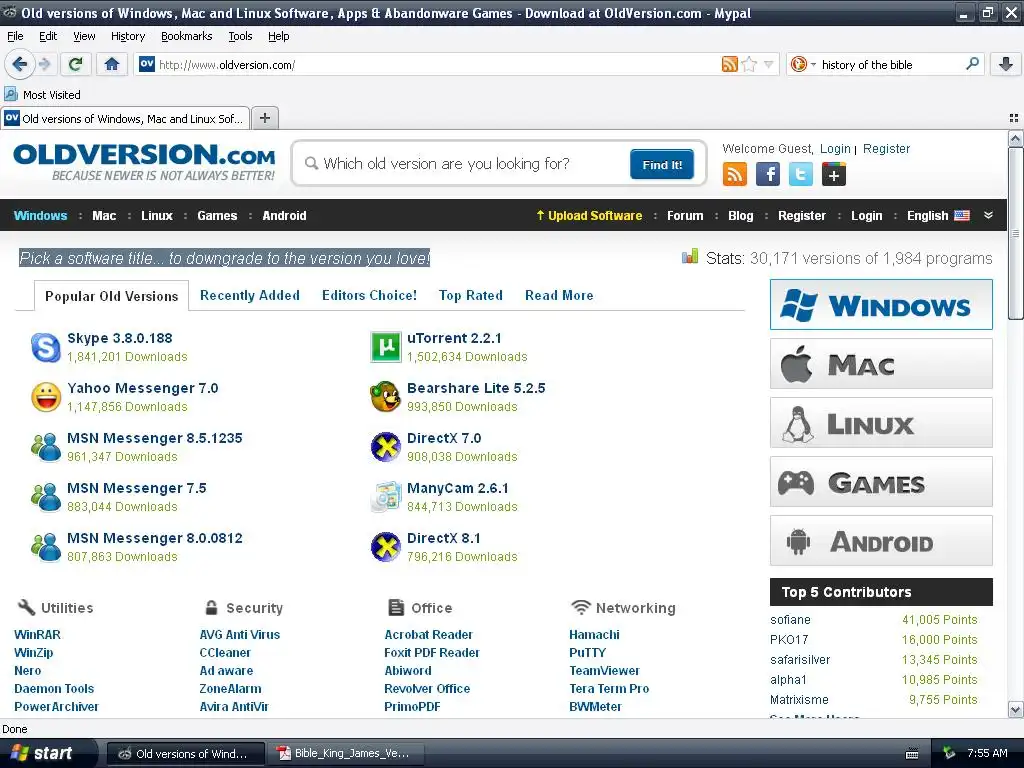This screenshot has height=768, width=1024.
Task: Open the File menu
Action: [15, 36]
